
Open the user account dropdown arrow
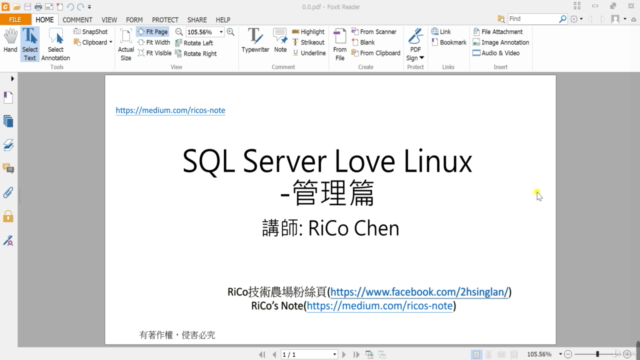[x=625, y=19]
